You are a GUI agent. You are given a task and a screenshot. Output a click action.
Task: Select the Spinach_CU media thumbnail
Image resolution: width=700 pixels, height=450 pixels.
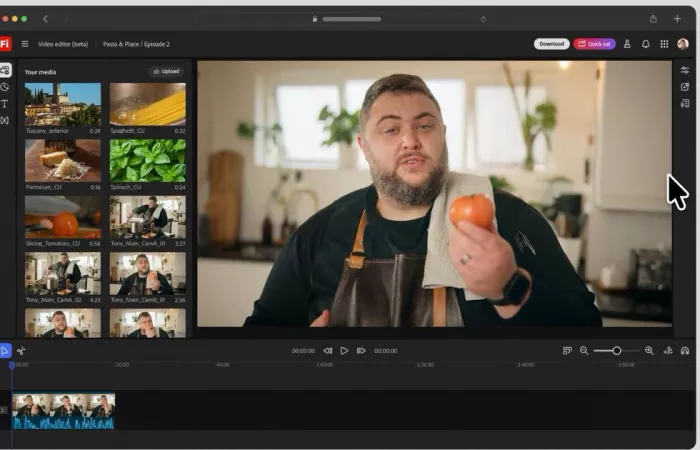pyautogui.click(x=147, y=160)
